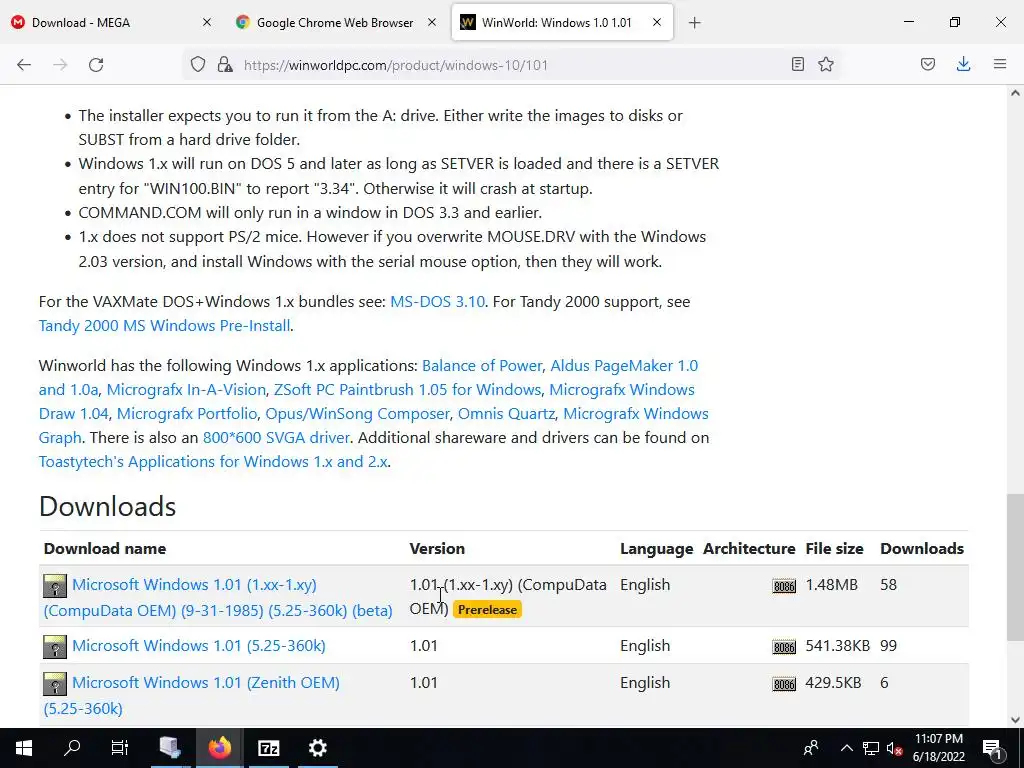Image resolution: width=1024 pixels, height=768 pixels.
Task: Open Tandy 2000 MS Windows Pre-Install link
Action: point(164,326)
